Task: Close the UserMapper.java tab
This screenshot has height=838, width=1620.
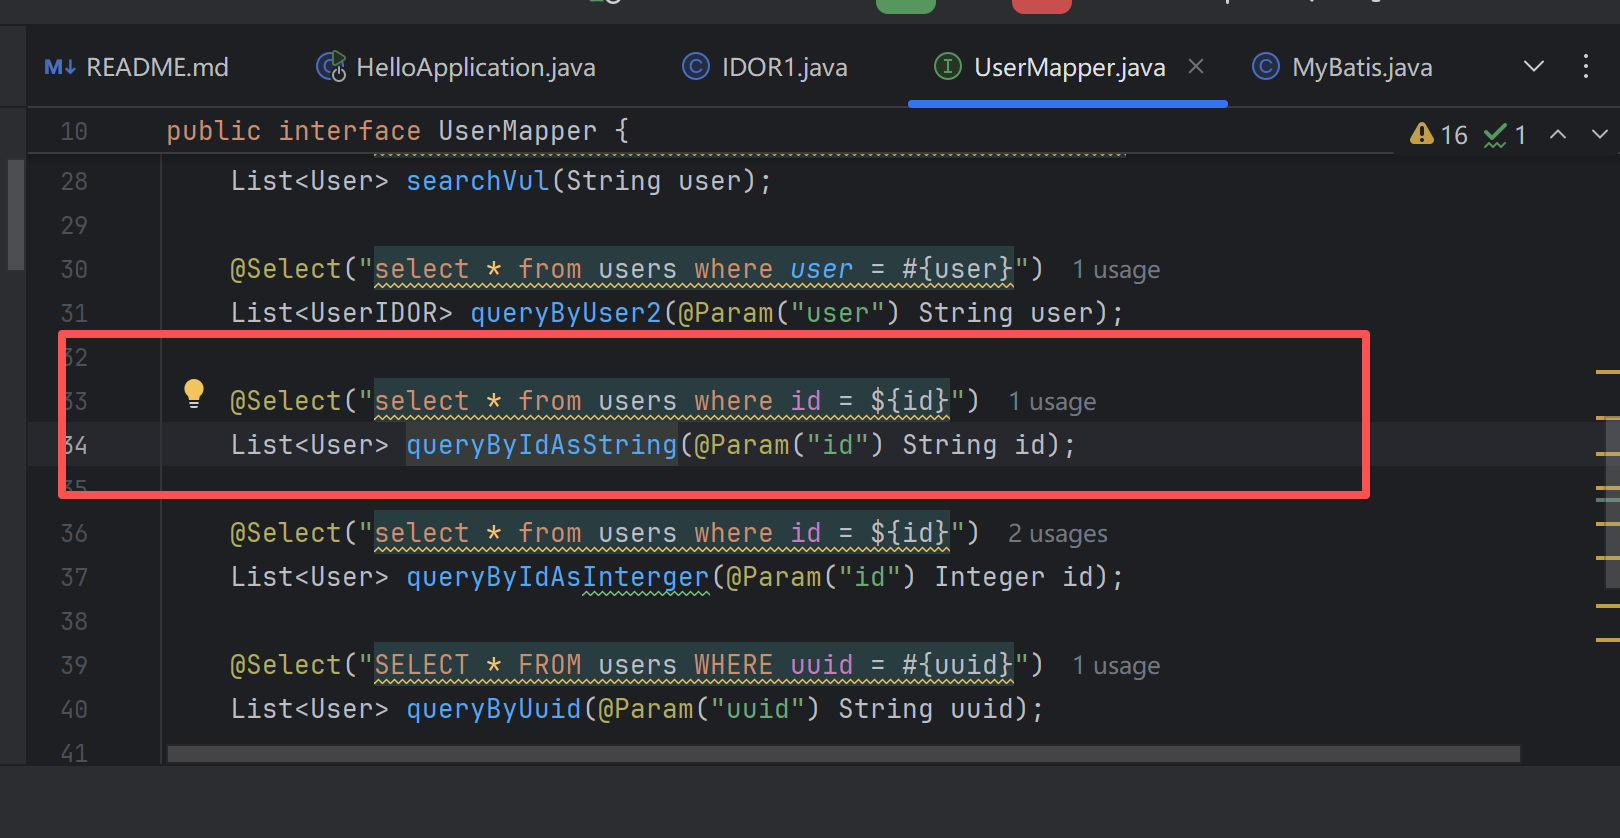Action: pyautogui.click(x=1196, y=66)
